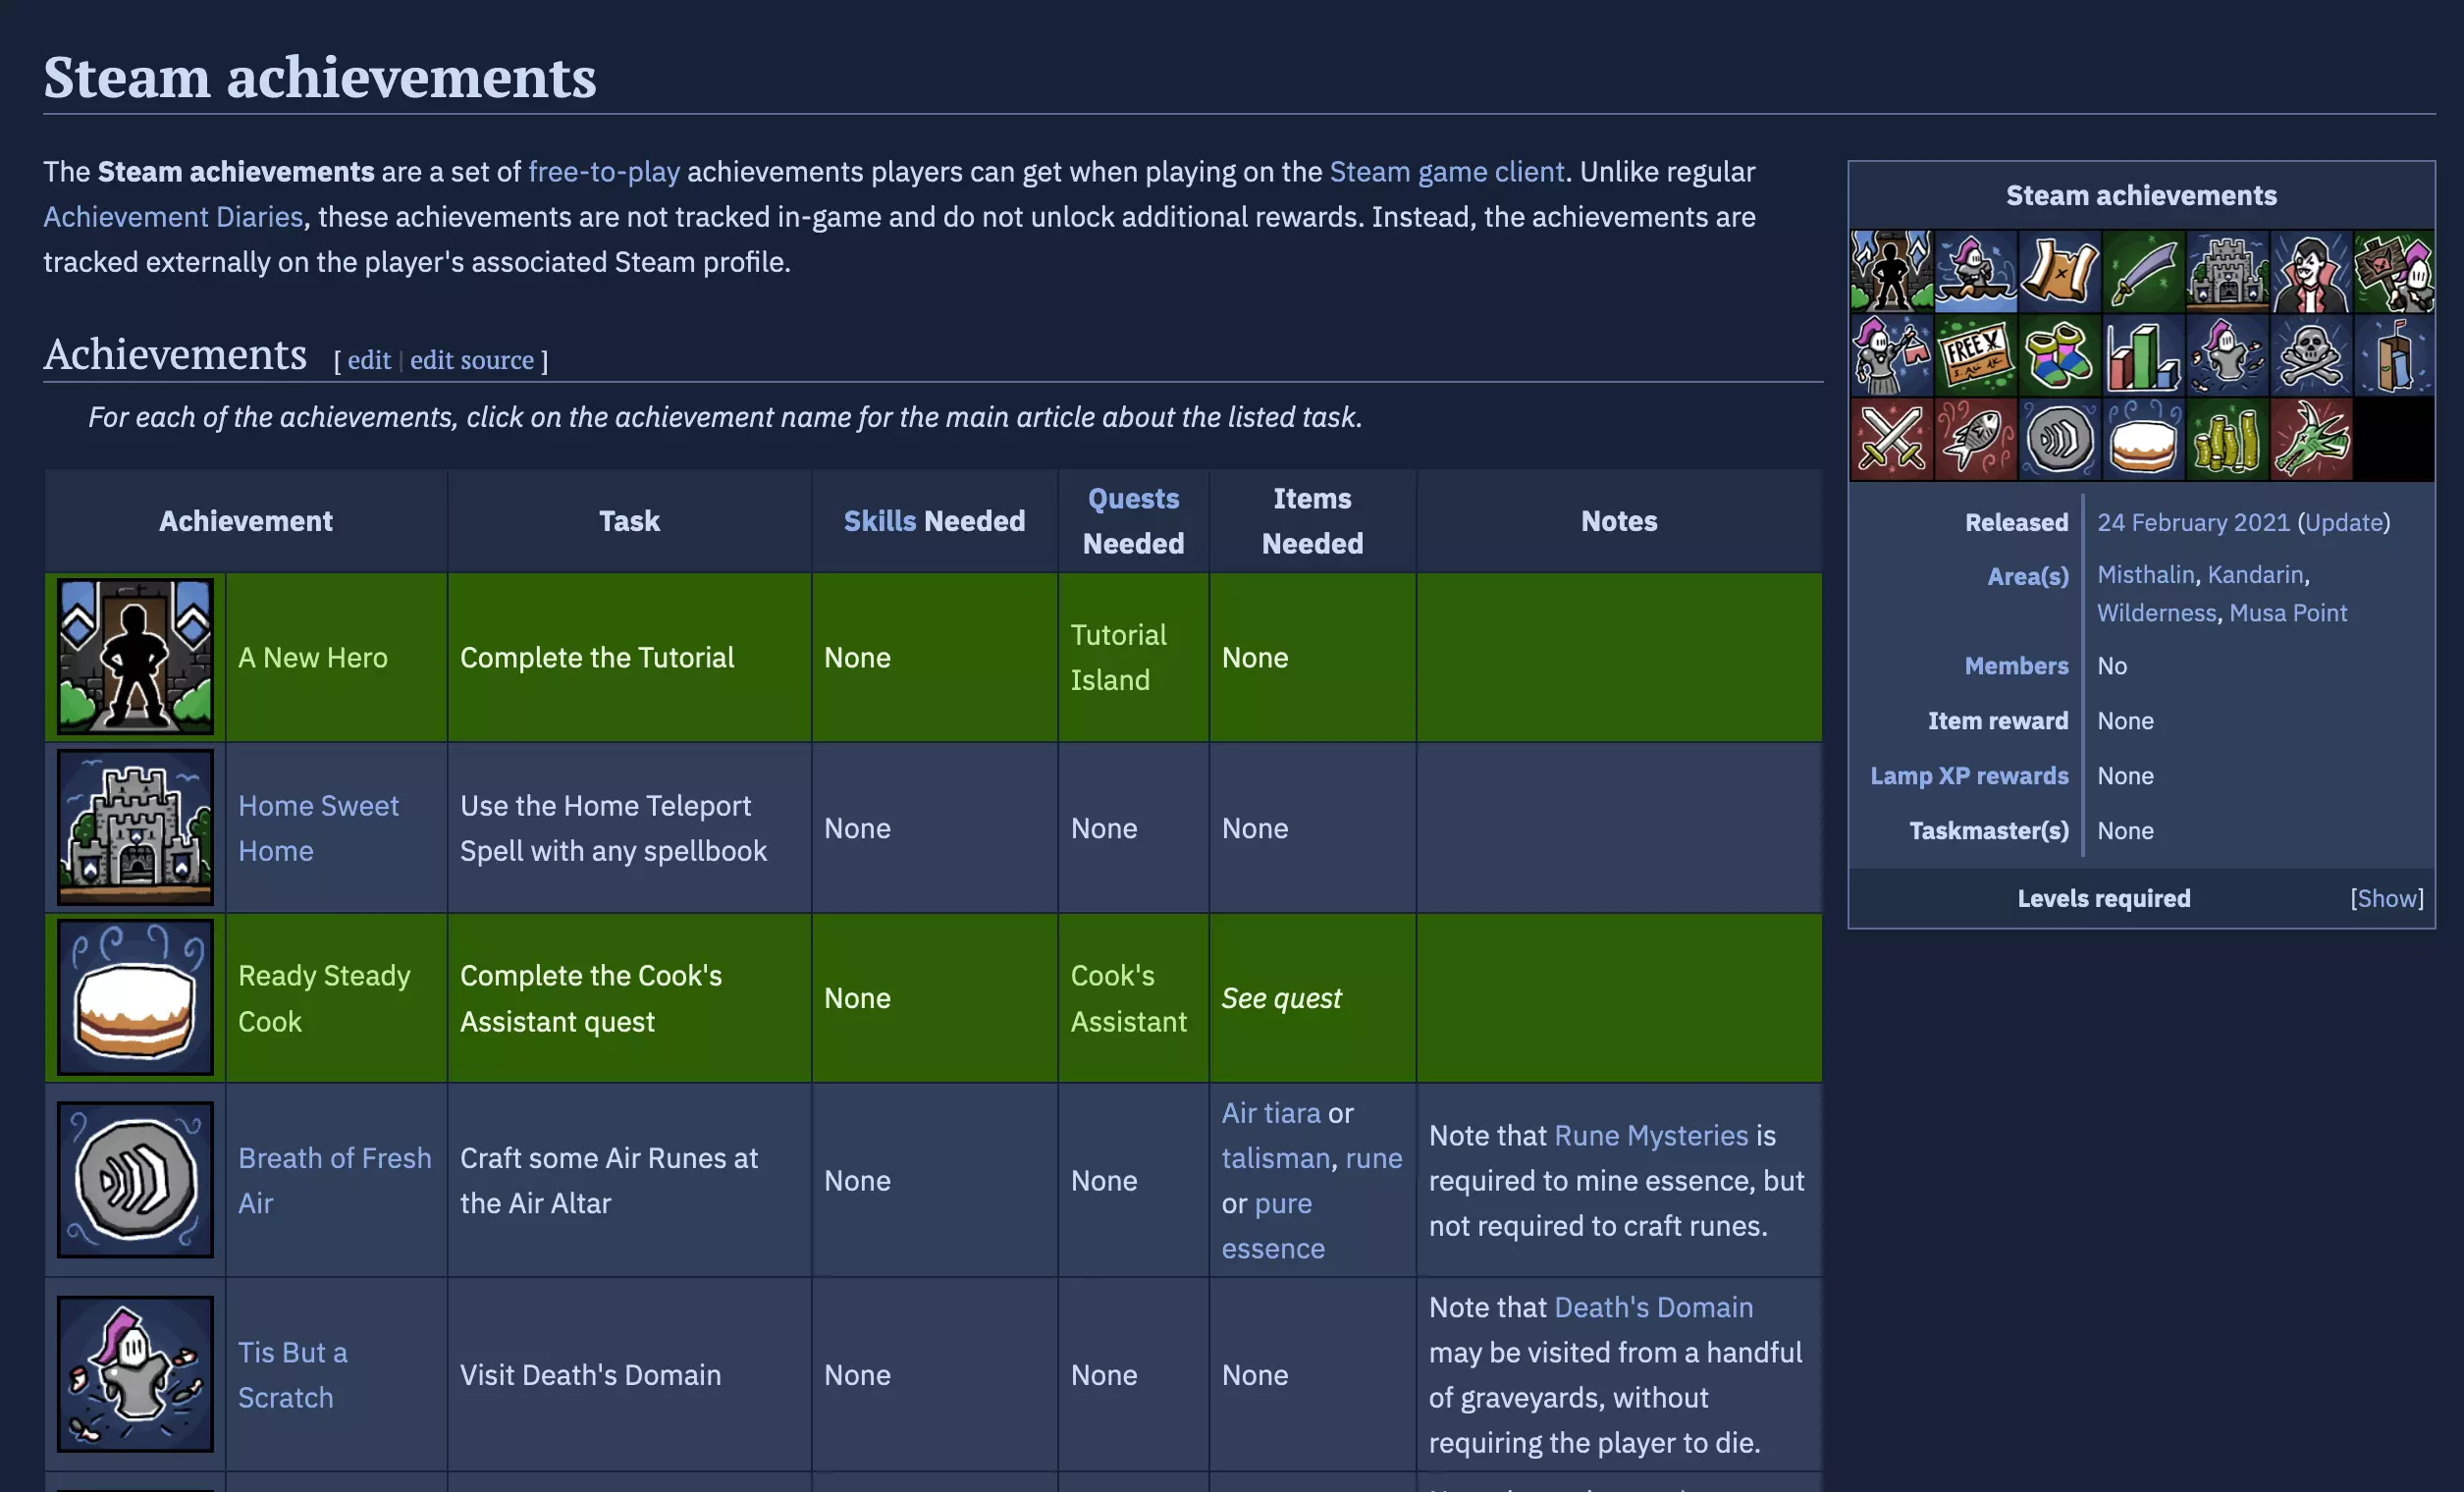This screenshot has height=1492, width=2464.
Task: Click the vampire icon in the infobox
Action: [2310, 272]
